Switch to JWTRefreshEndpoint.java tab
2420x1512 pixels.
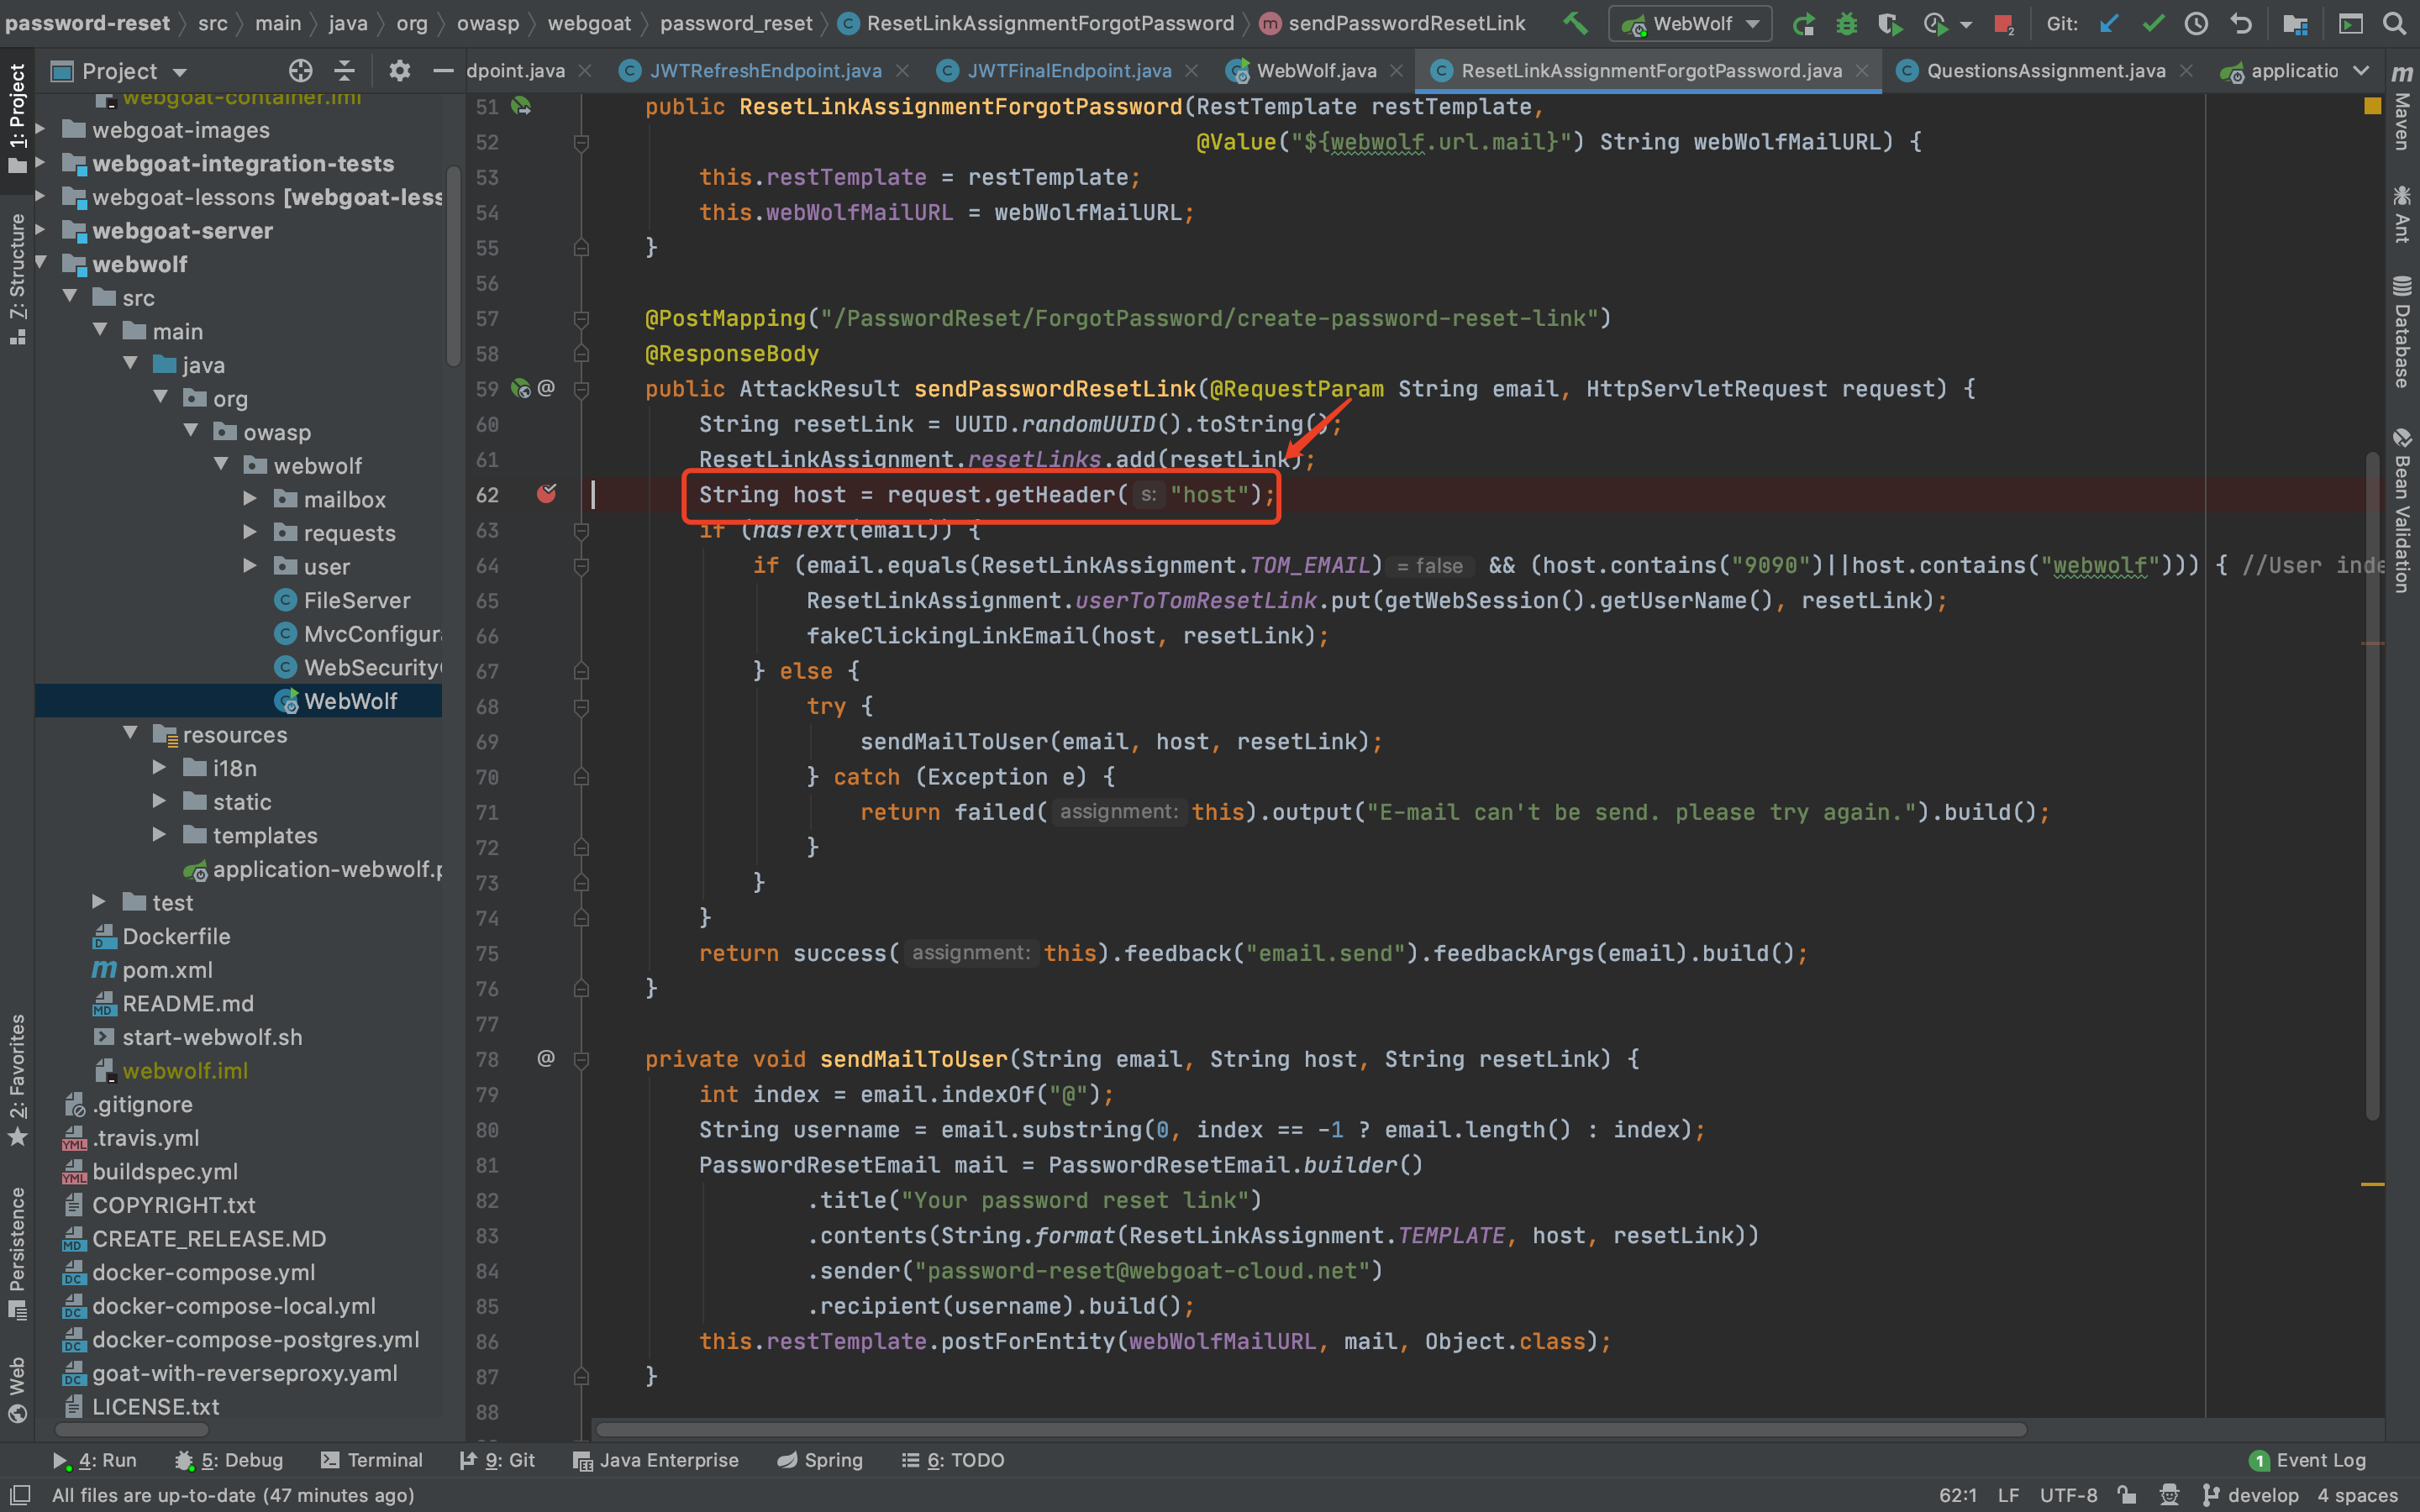(765, 71)
